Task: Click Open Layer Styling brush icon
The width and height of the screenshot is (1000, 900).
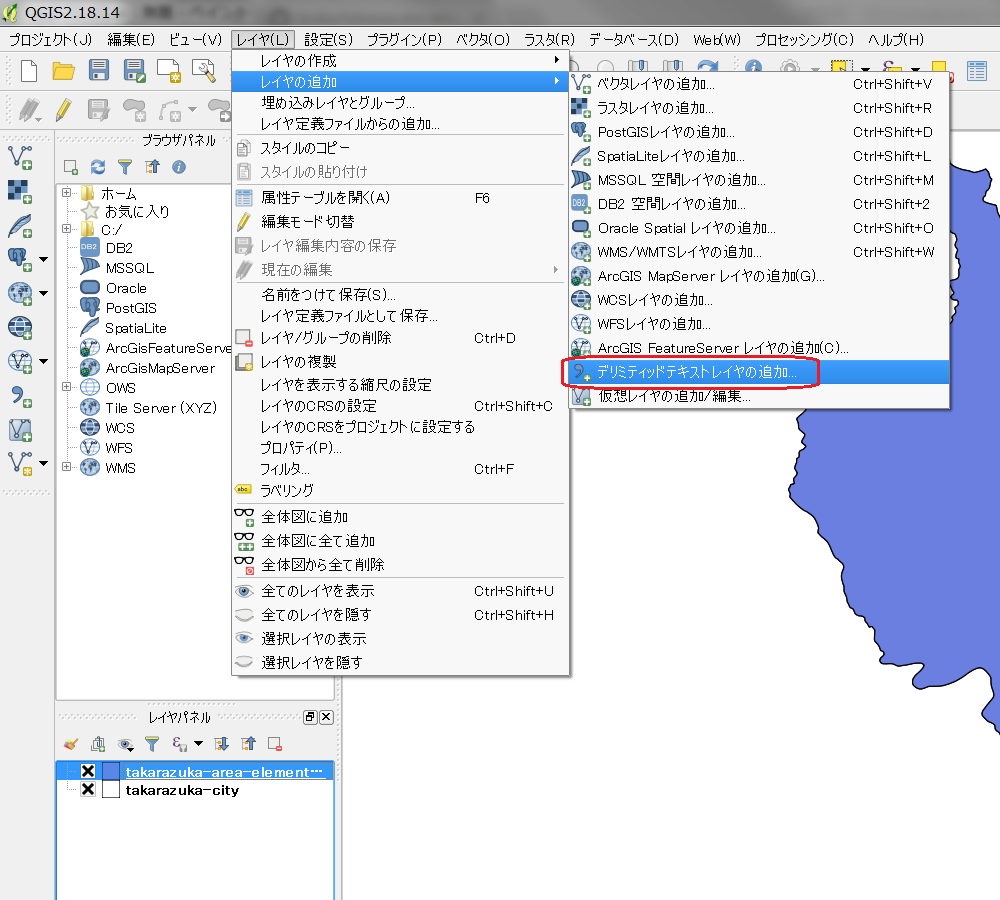Action: coord(71,744)
